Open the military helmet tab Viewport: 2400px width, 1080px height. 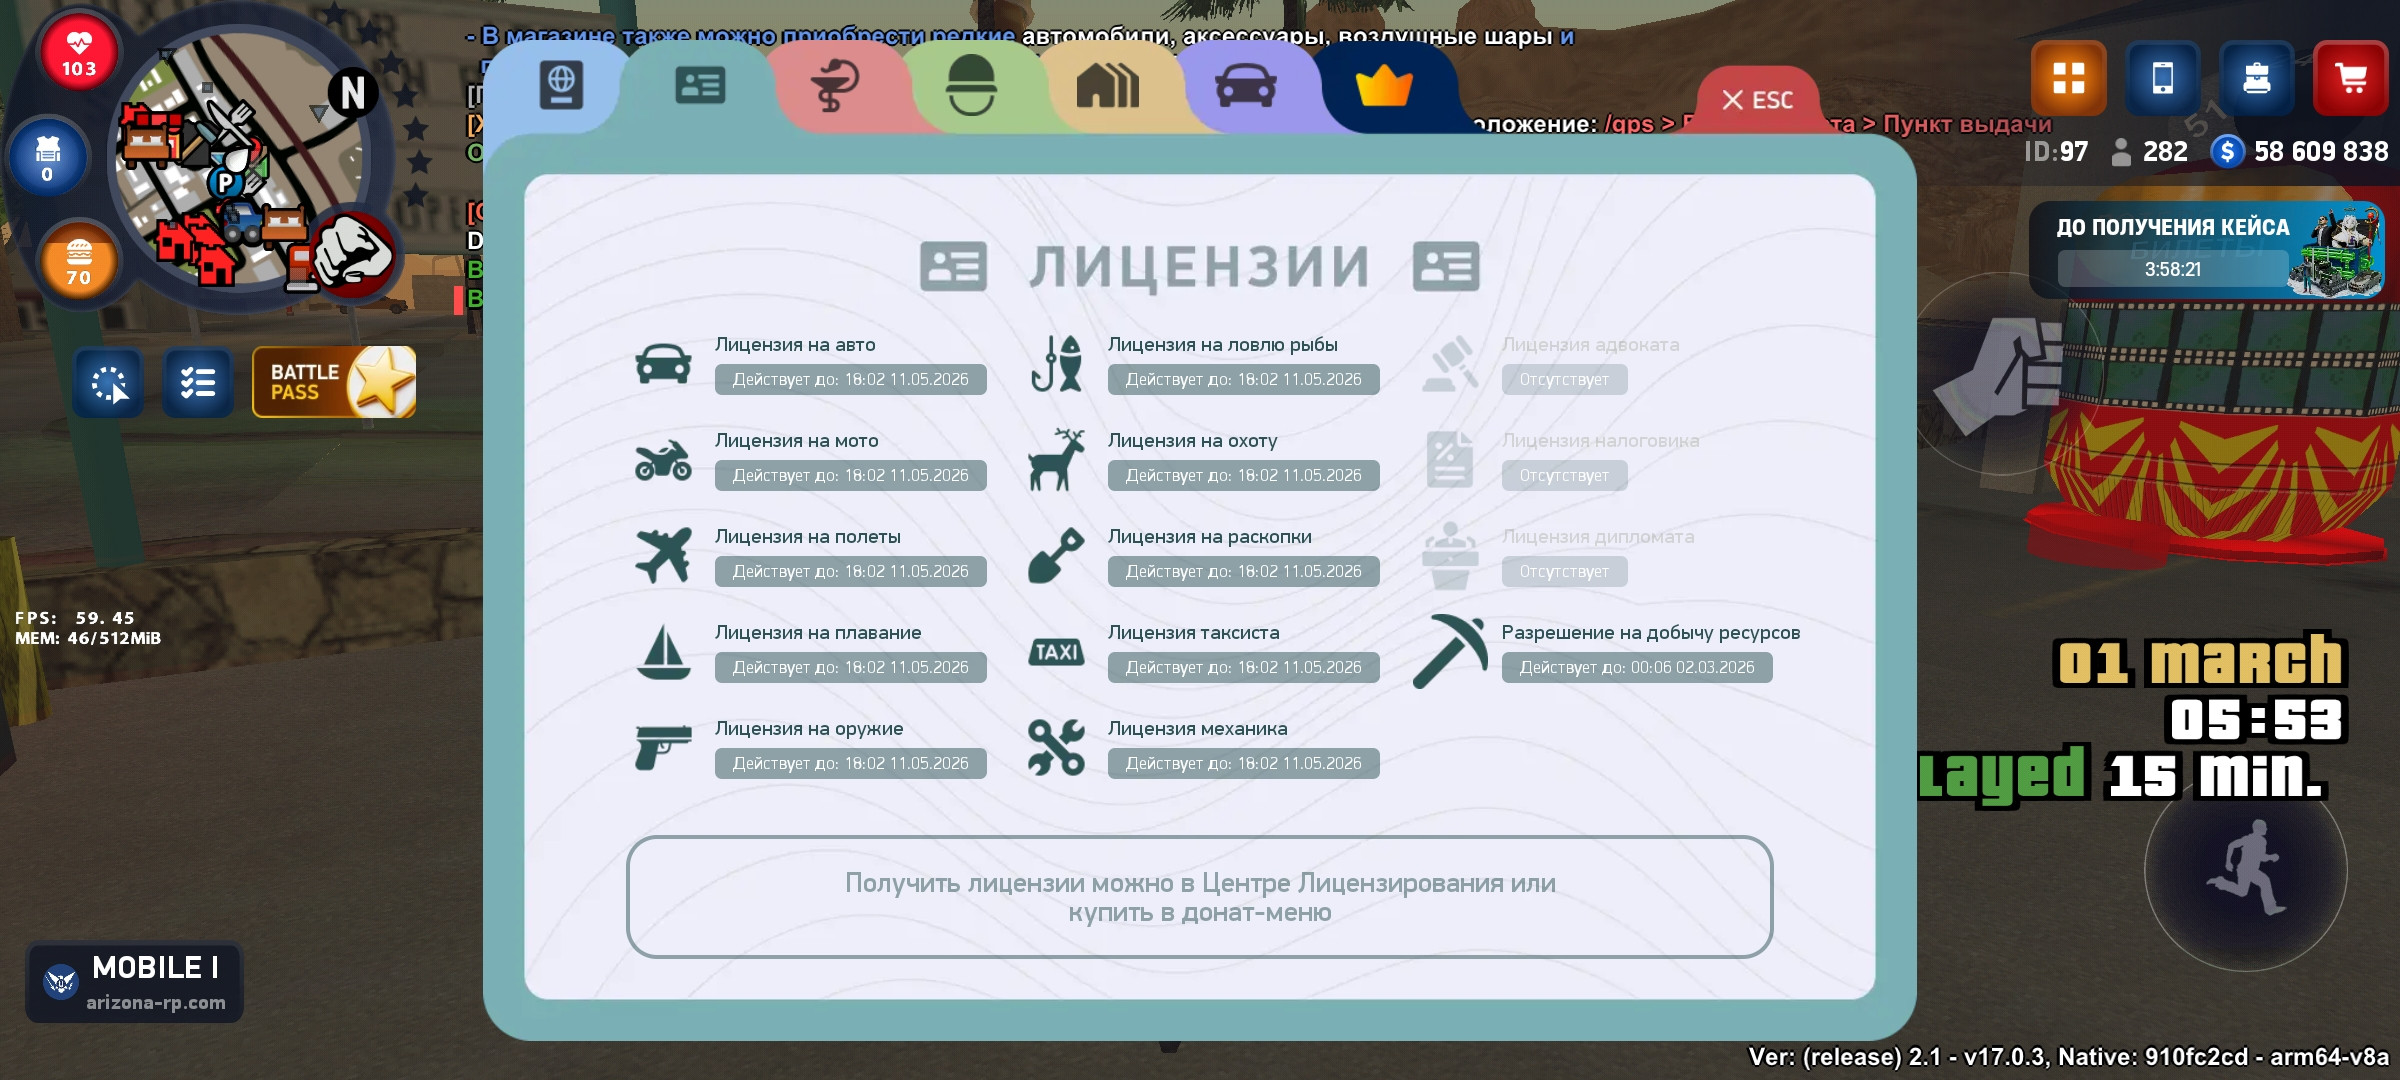970,86
